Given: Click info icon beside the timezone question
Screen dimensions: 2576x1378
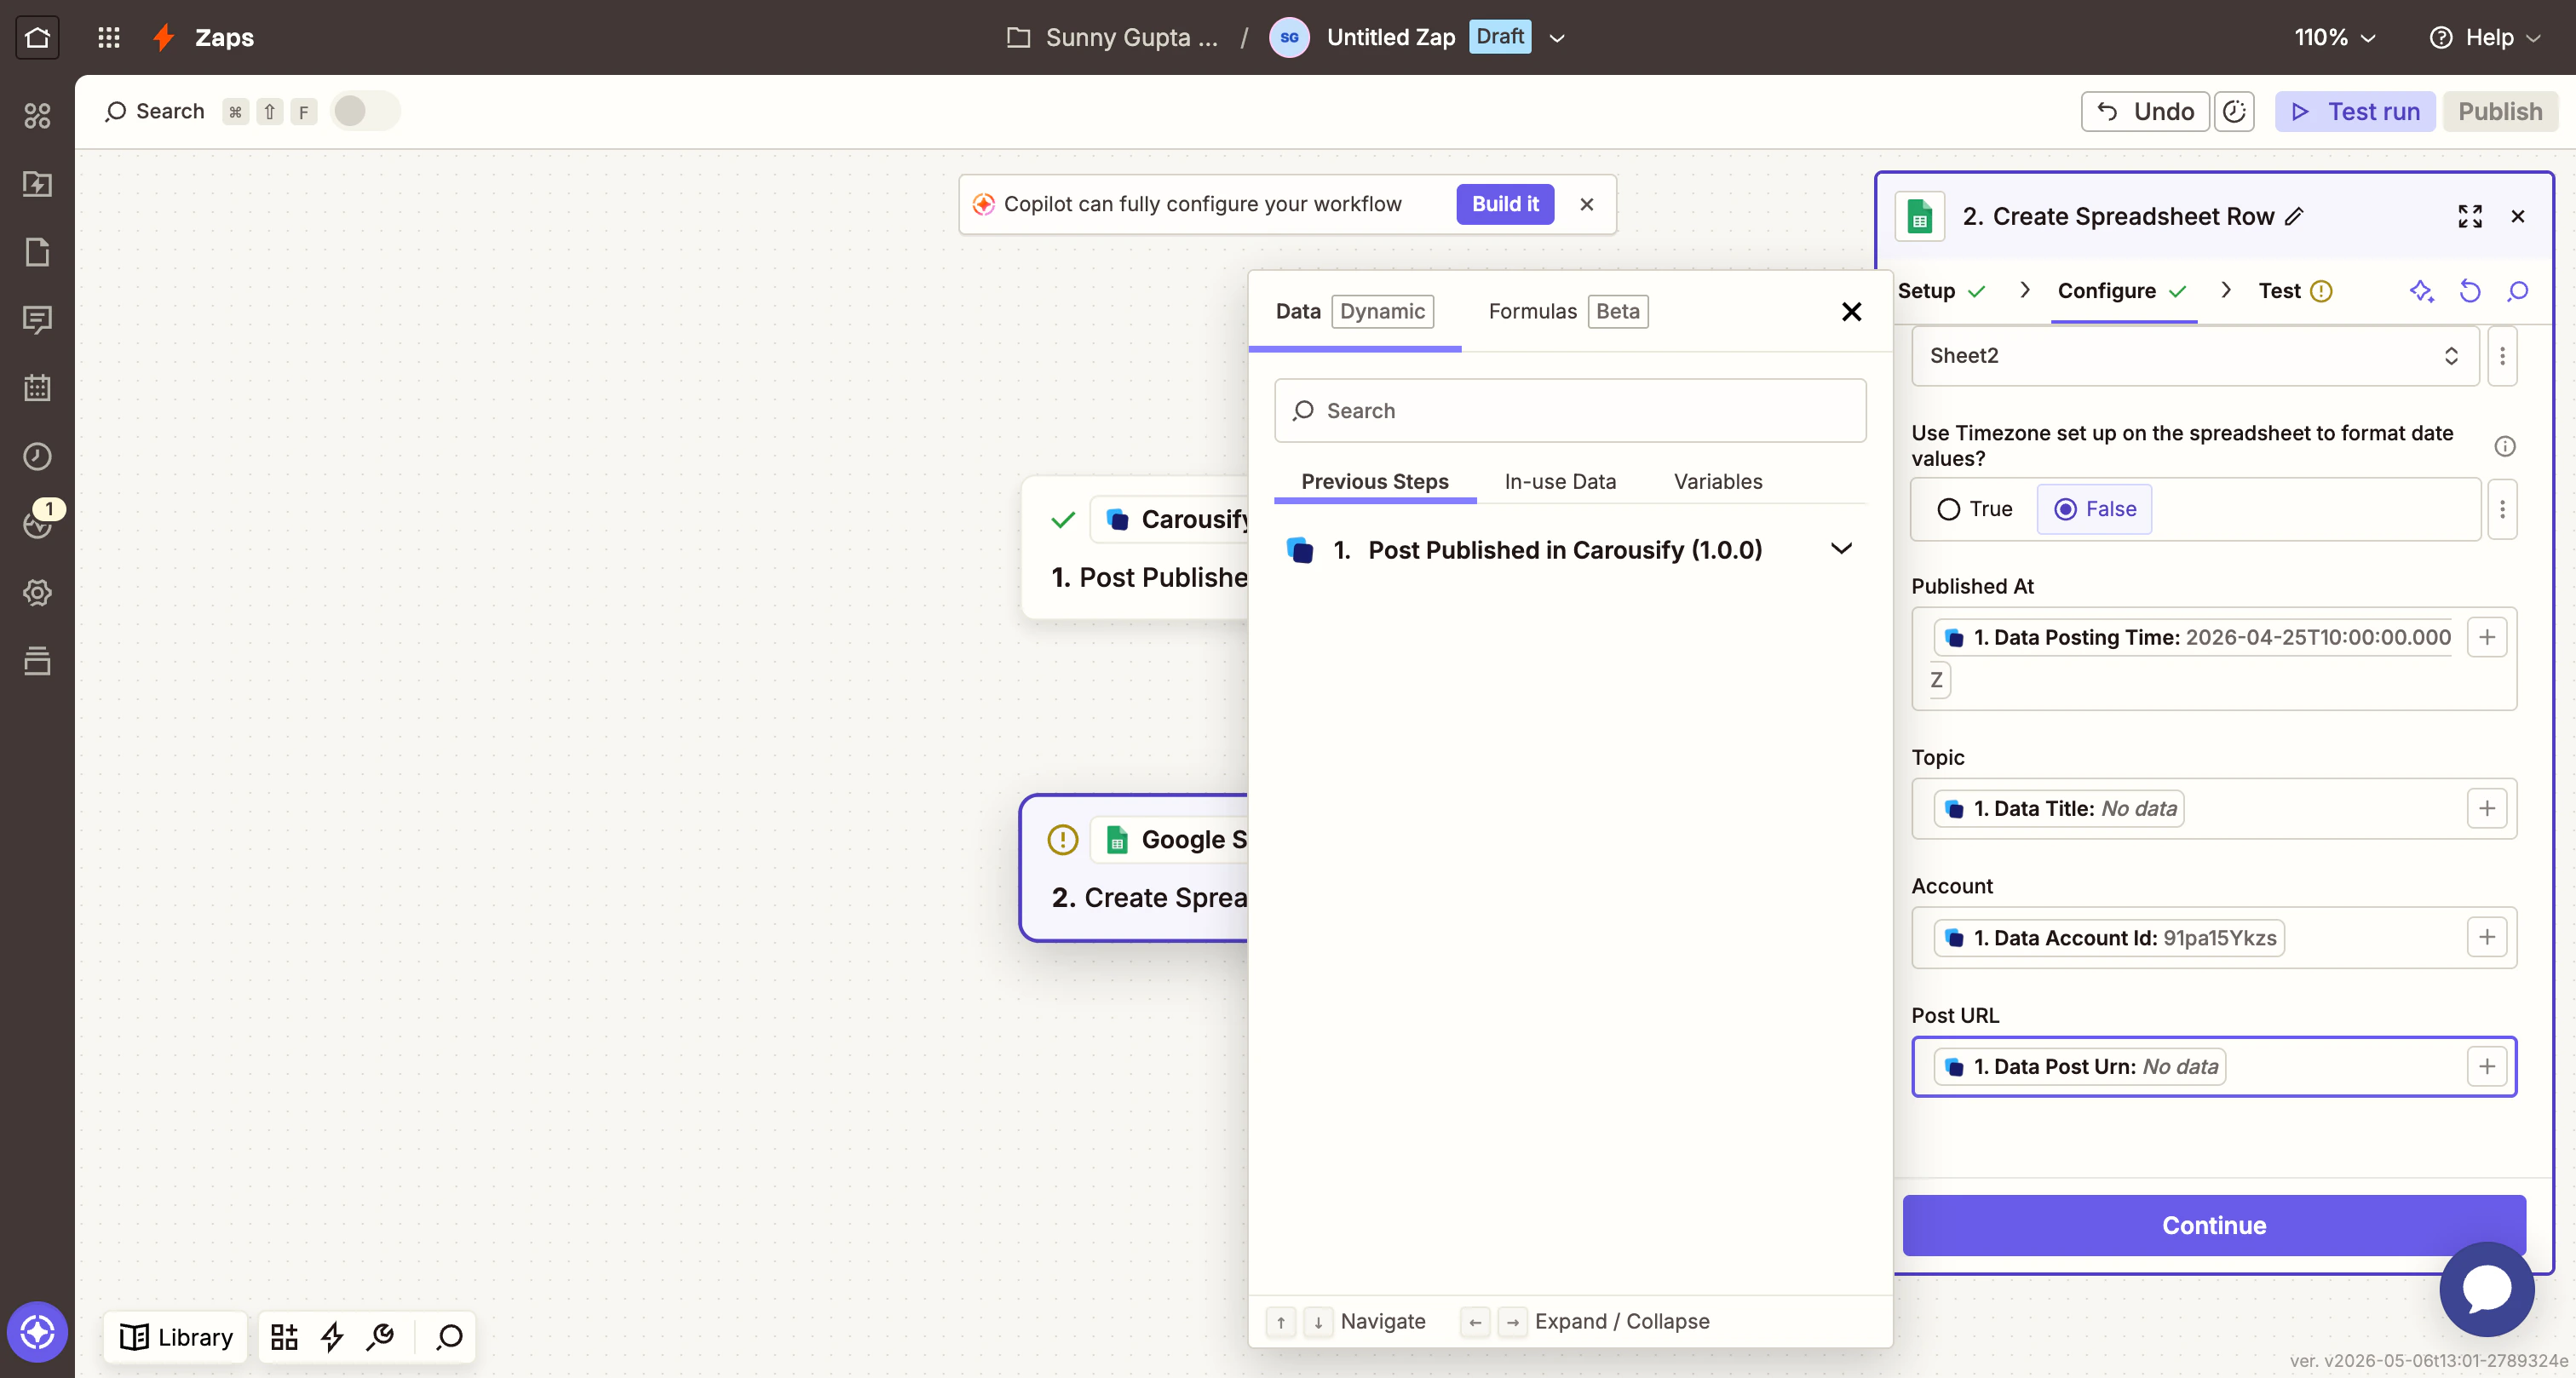Looking at the screenshot, I should pos(2504,446).
